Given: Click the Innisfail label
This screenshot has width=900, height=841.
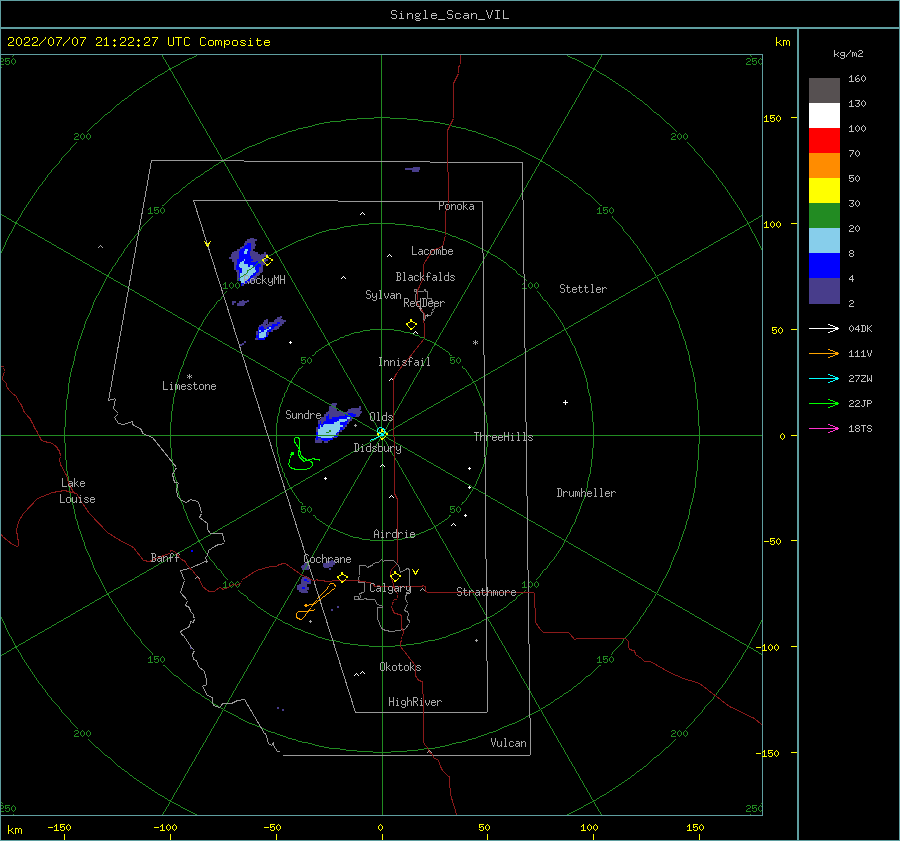Looking at the screenshot, I should (x=404, y=362).
